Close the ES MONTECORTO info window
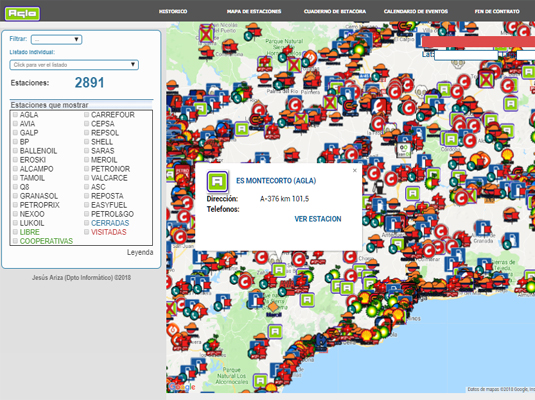This screenshot has height=400, width=535. 355,170
